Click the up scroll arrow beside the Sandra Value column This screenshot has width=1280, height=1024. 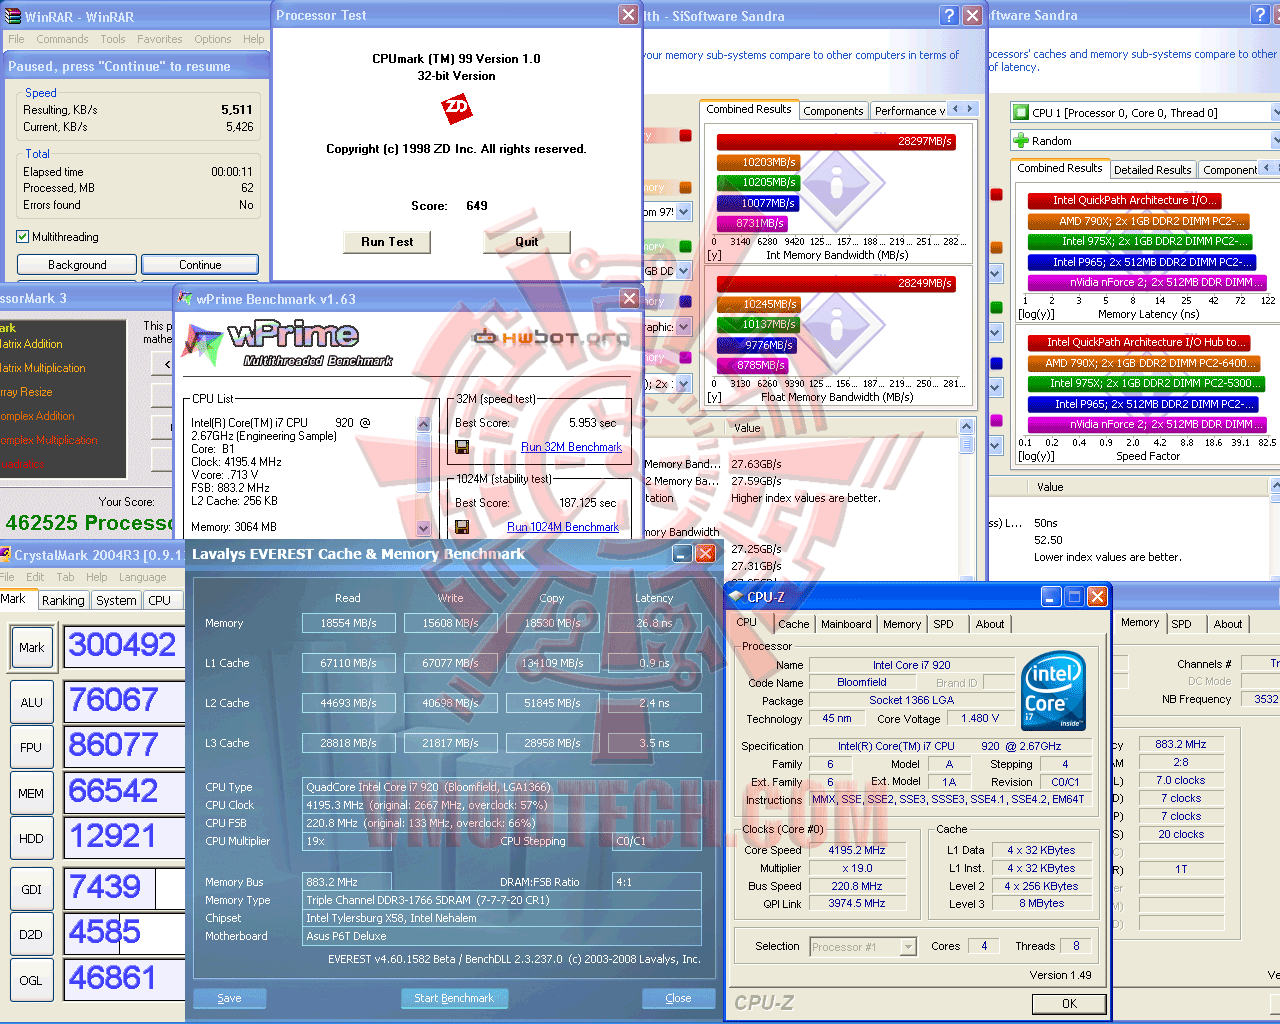[966, 427]
